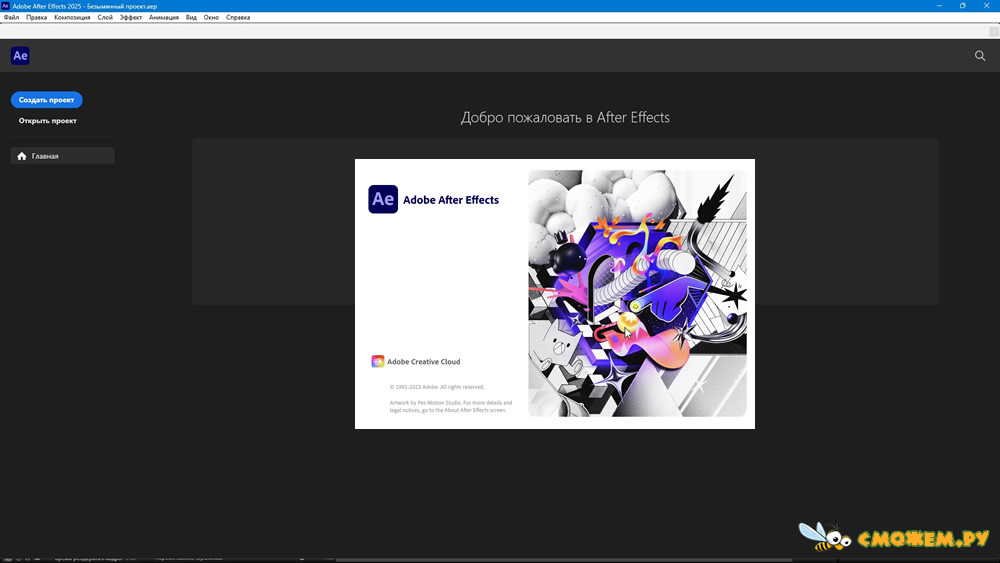The image size is (1000, 563).
Task: Click the Добро пожаловать в After Effects heading
Action: 565,117
